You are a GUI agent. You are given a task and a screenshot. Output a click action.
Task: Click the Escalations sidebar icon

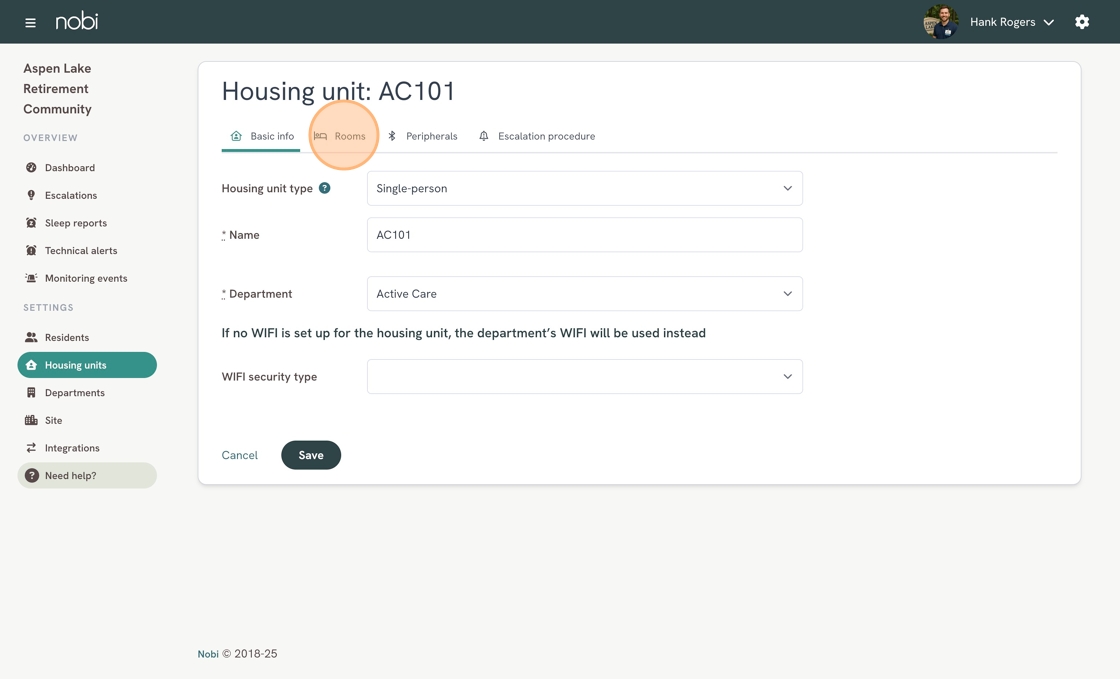click(x=31, y=196)
